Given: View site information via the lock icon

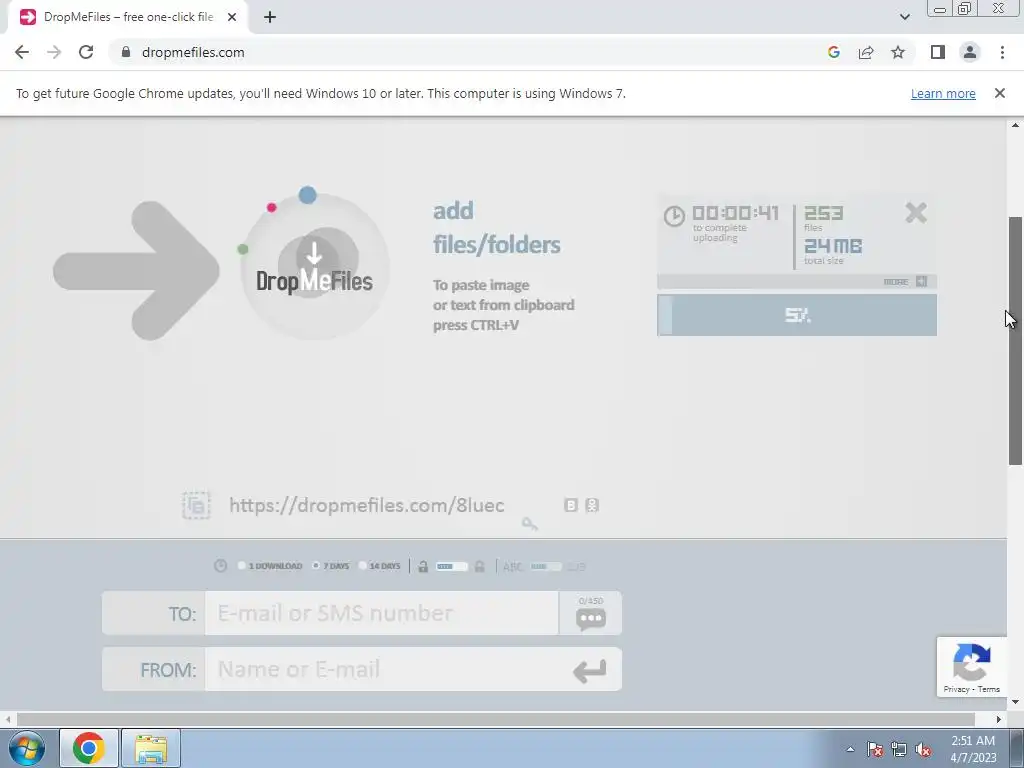Looking at the screenshot, I should (126, 52).
